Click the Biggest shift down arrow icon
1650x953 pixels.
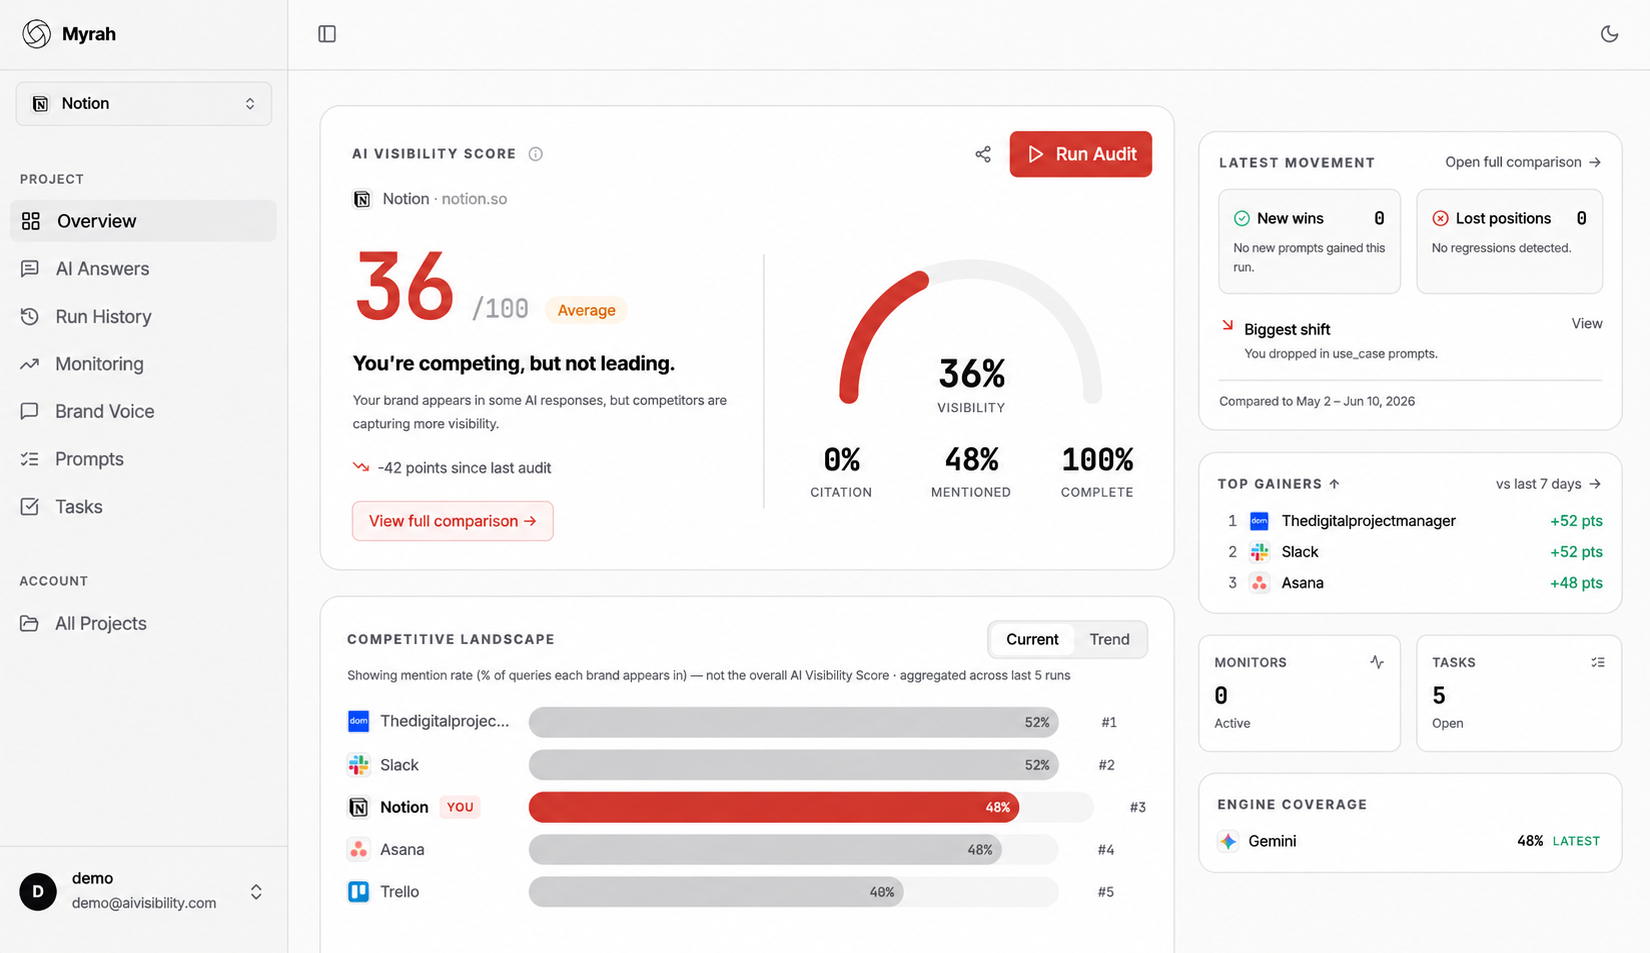coord(1227,326)
